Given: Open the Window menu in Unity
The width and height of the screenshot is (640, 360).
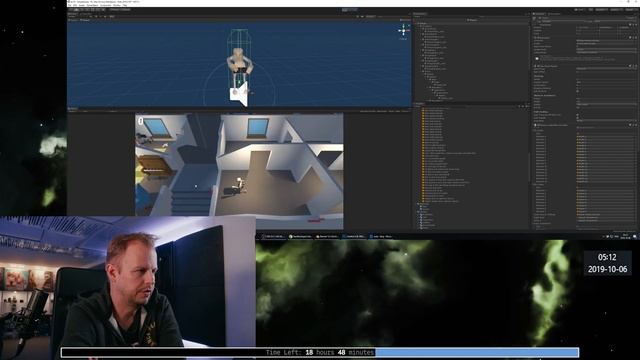Looking at the screenshot, I should 118,5.
